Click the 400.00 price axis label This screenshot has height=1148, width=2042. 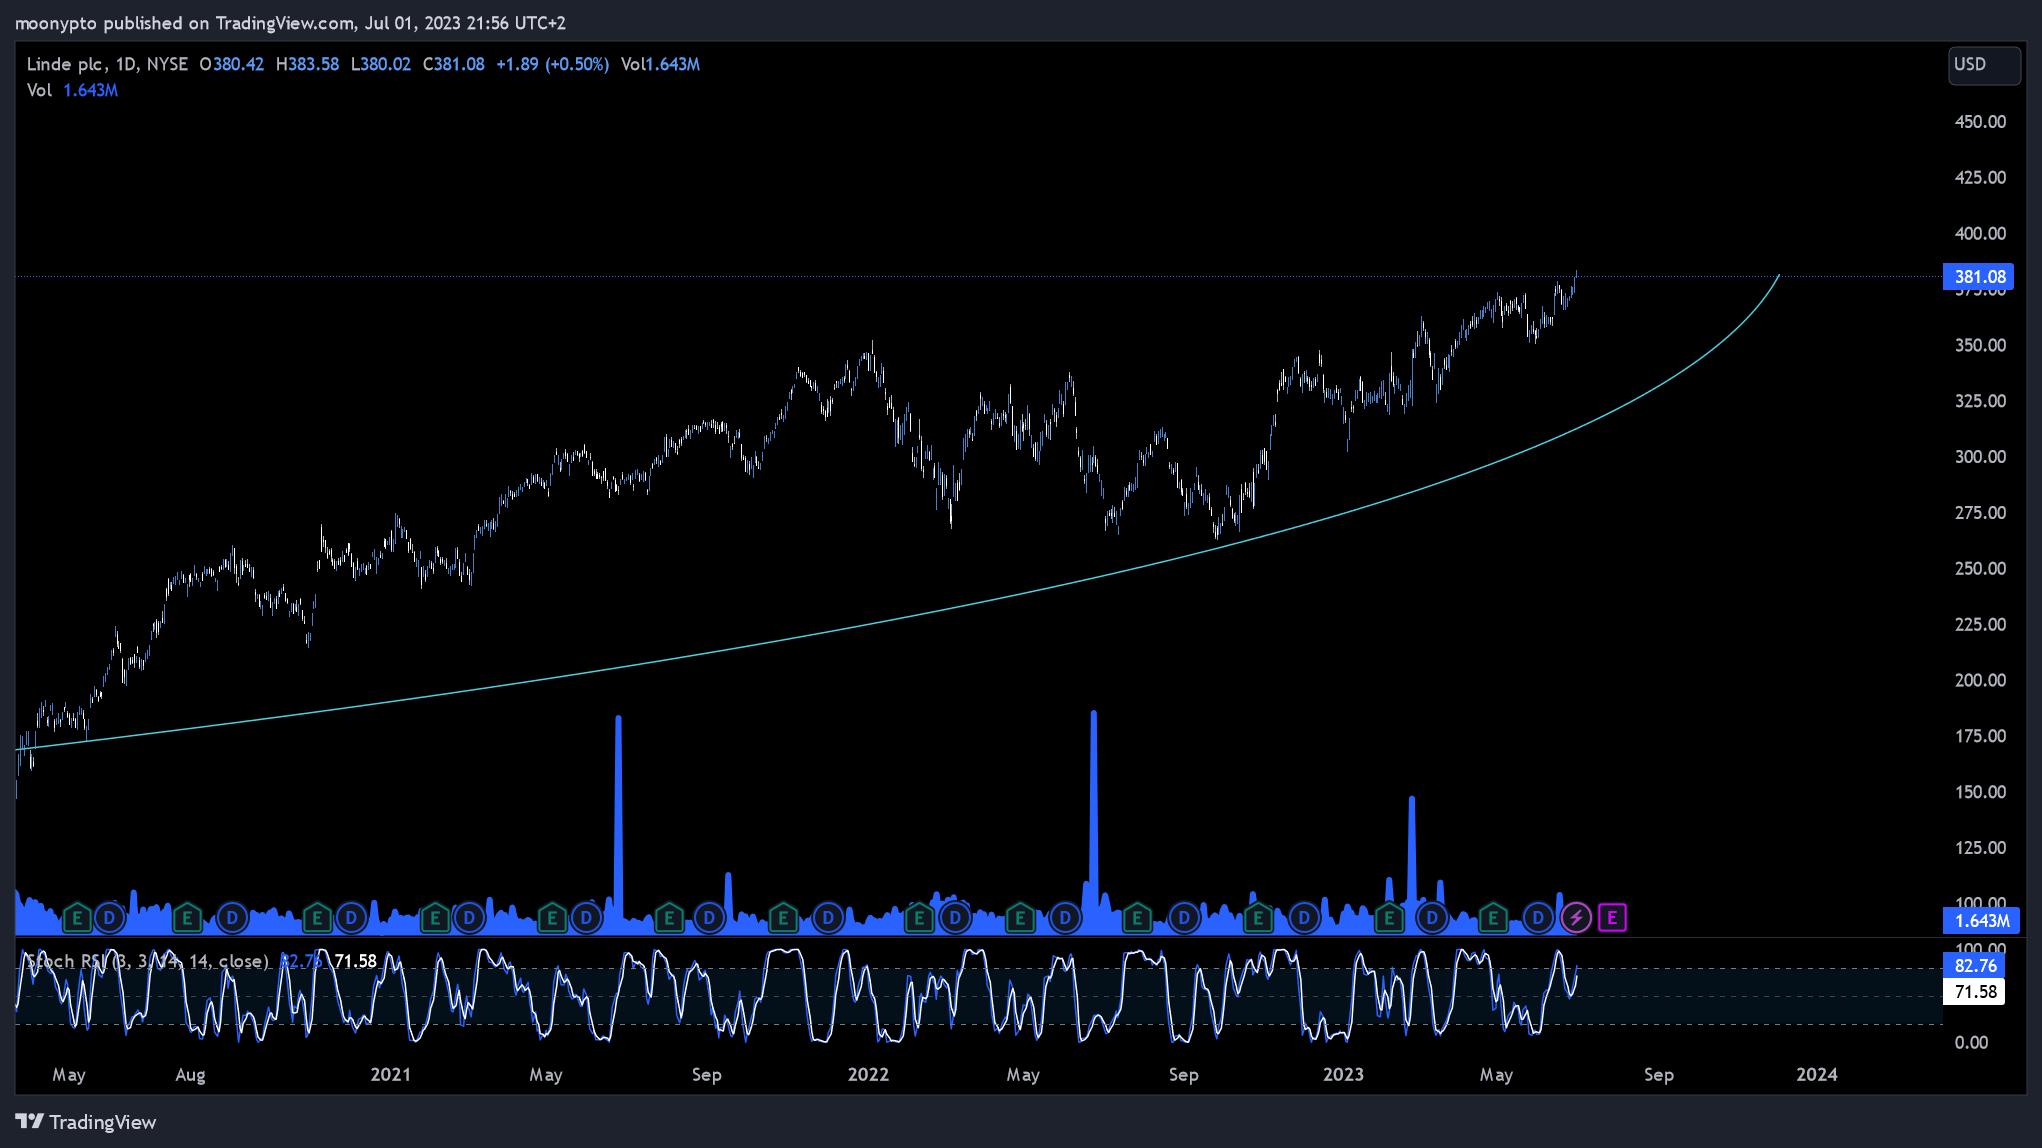pyautogui.click(x=1980, y=234)
